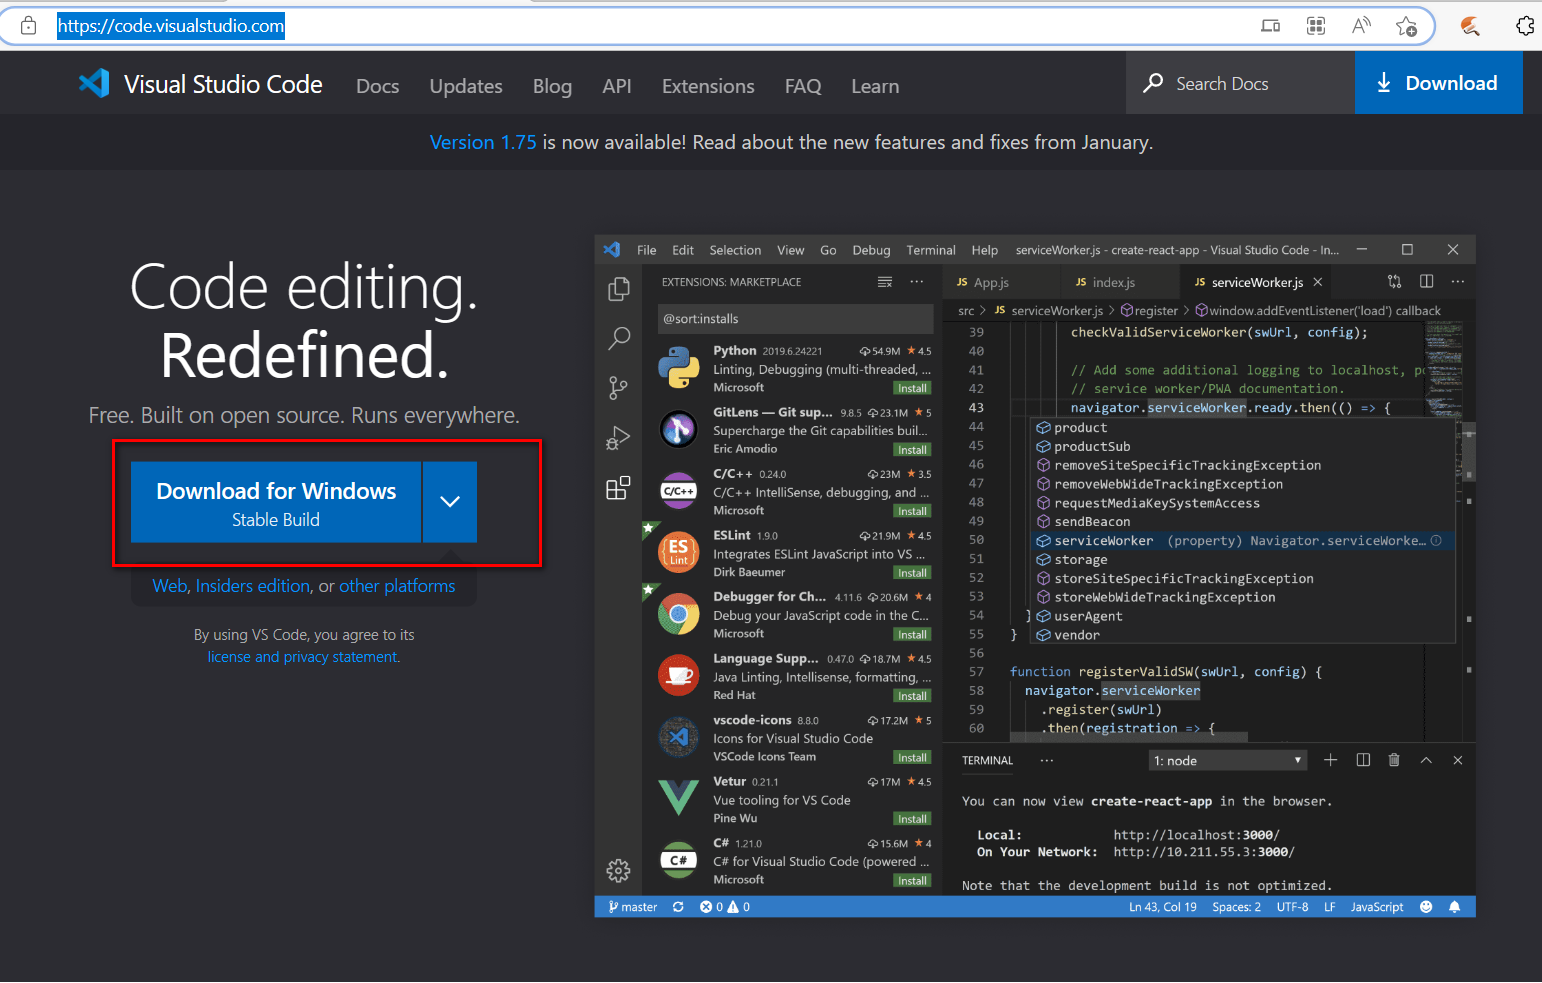Screen dimensions: 1542x983
Task: Open the Insiders edition link
Action: click(x=253, y=586)
